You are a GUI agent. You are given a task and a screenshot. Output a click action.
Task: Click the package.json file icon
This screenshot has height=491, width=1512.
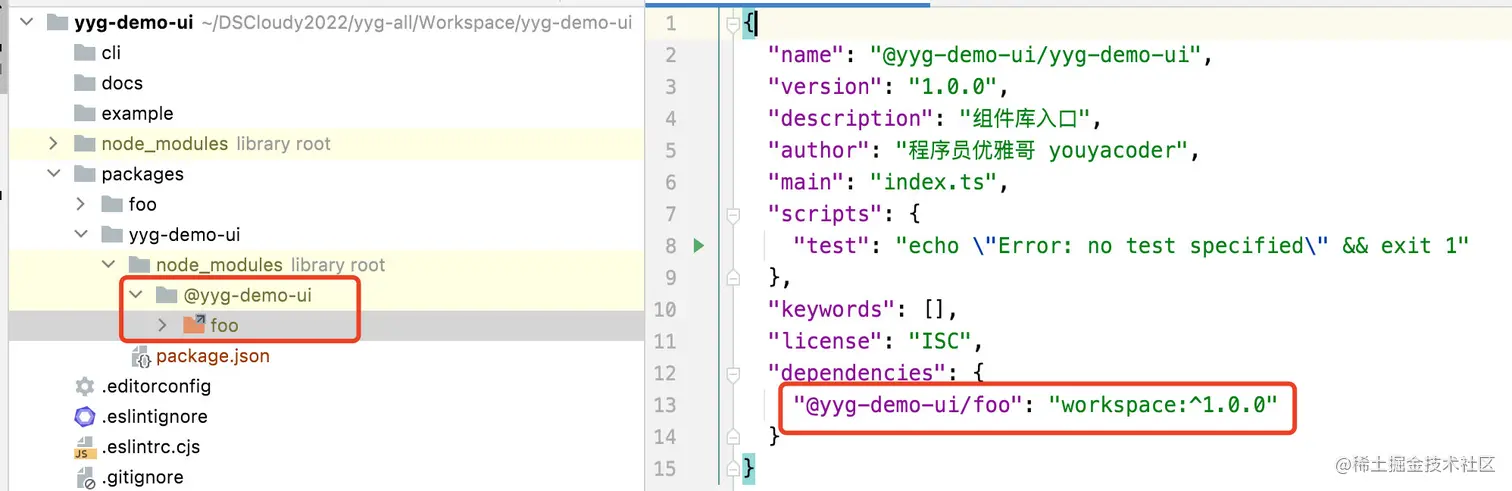[x=141, y=356]
